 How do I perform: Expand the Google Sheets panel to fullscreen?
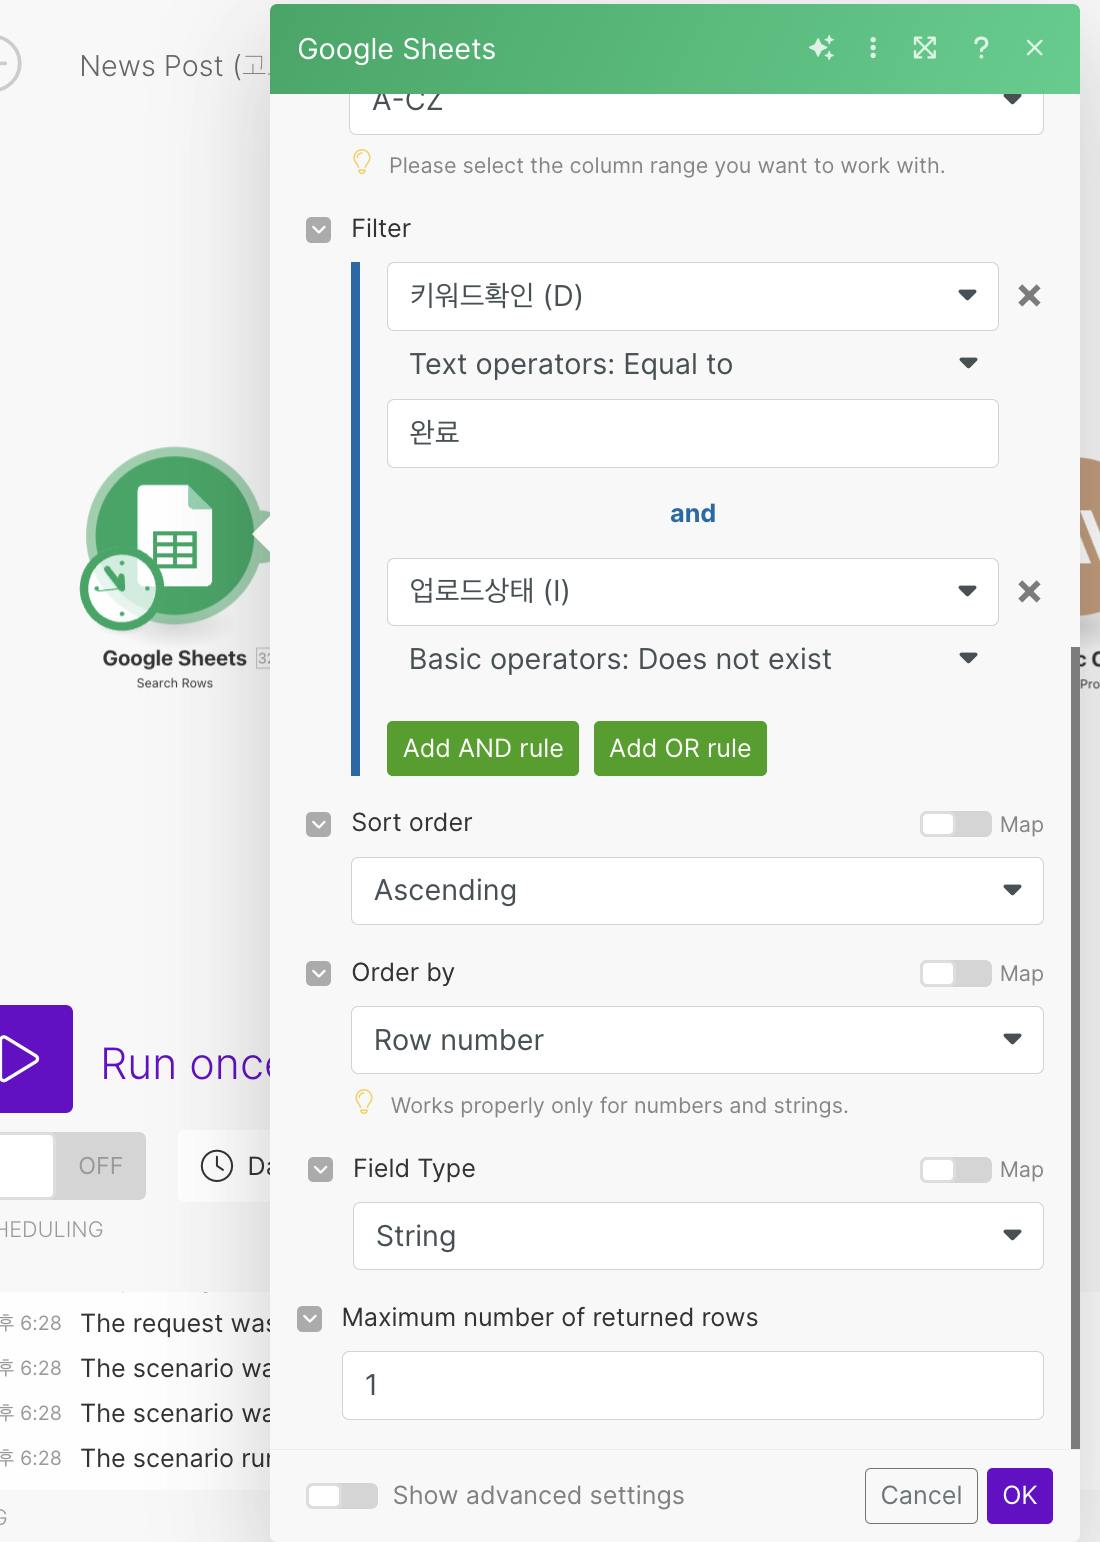tap(925, 48)
